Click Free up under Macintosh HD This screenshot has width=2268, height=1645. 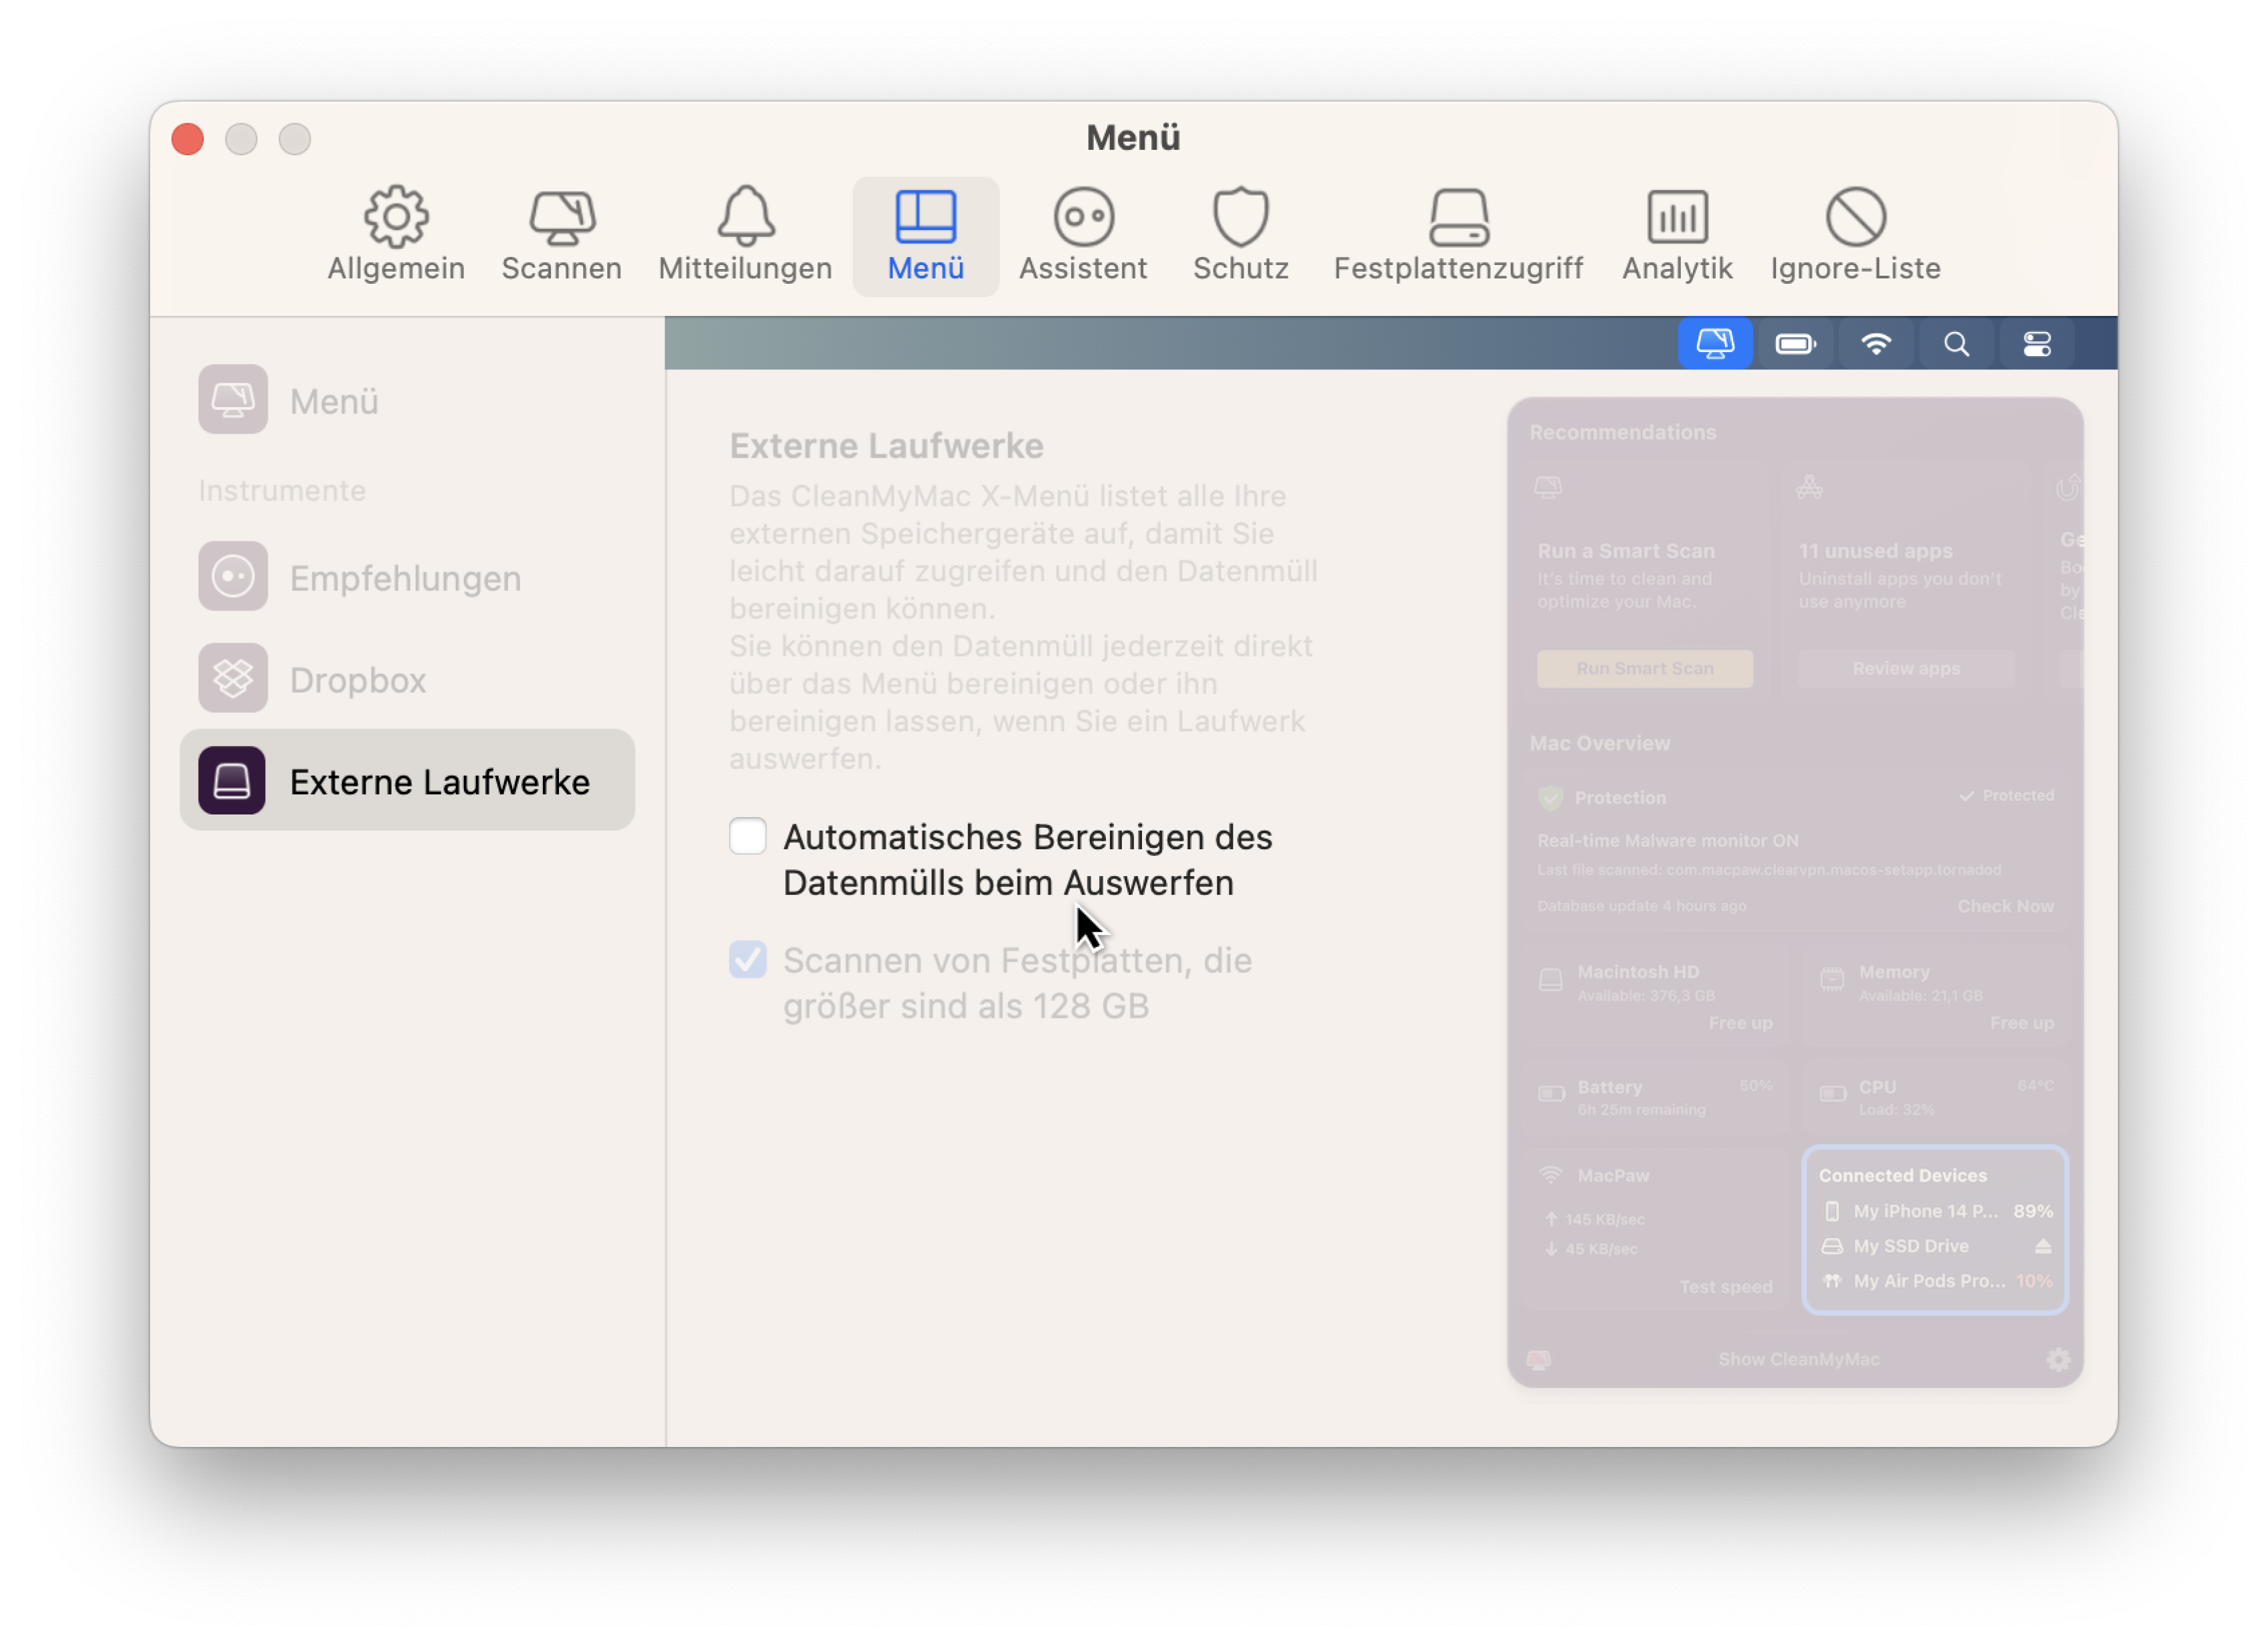(1740, 1023)
